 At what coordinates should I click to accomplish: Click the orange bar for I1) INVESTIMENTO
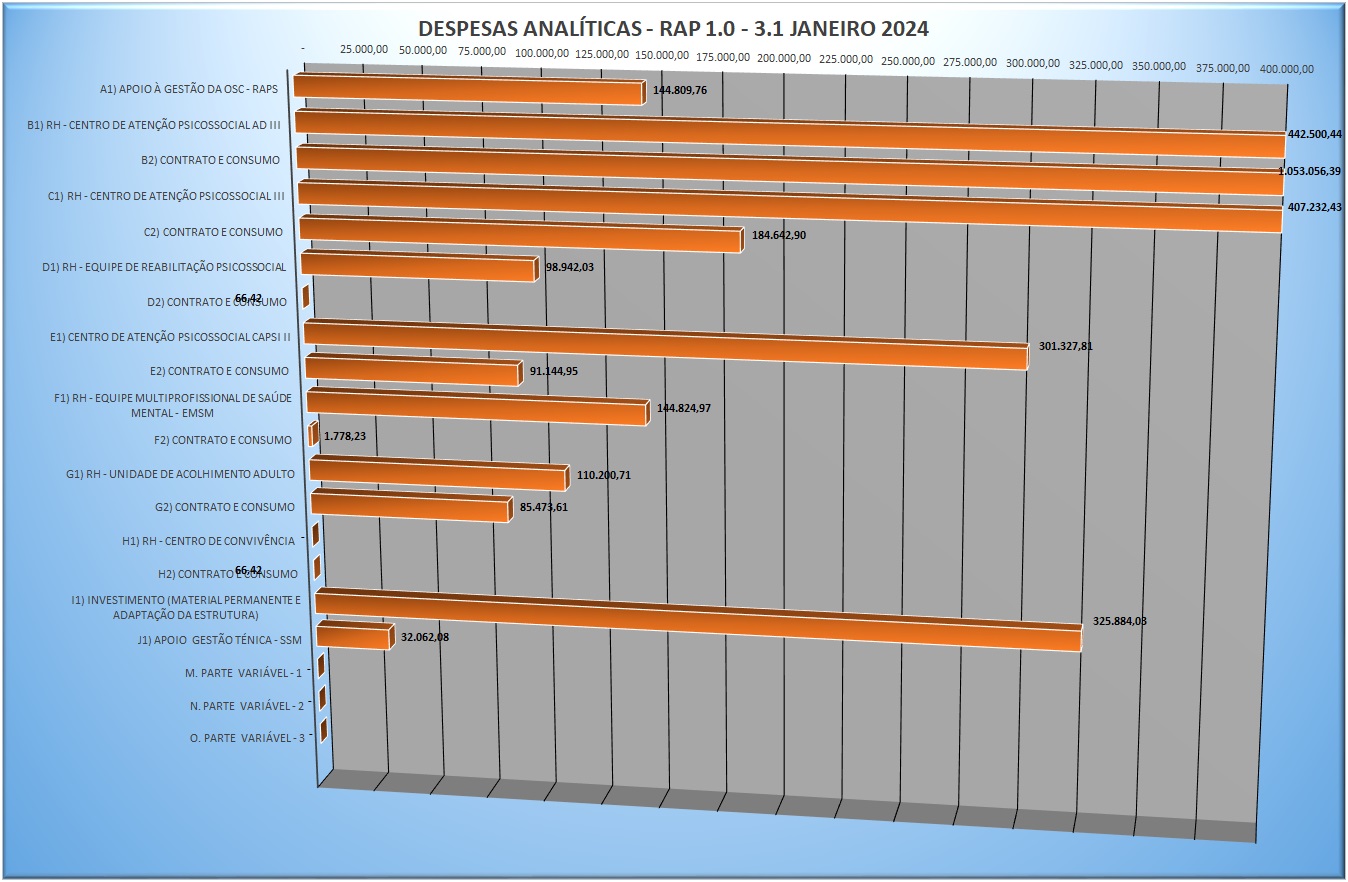pyautogui.click(x=698, y=620)
